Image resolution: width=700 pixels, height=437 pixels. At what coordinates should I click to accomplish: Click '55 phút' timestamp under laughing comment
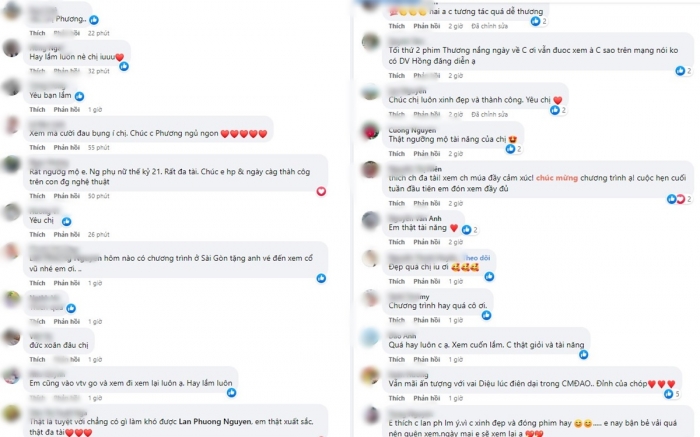tap(99, 147)
